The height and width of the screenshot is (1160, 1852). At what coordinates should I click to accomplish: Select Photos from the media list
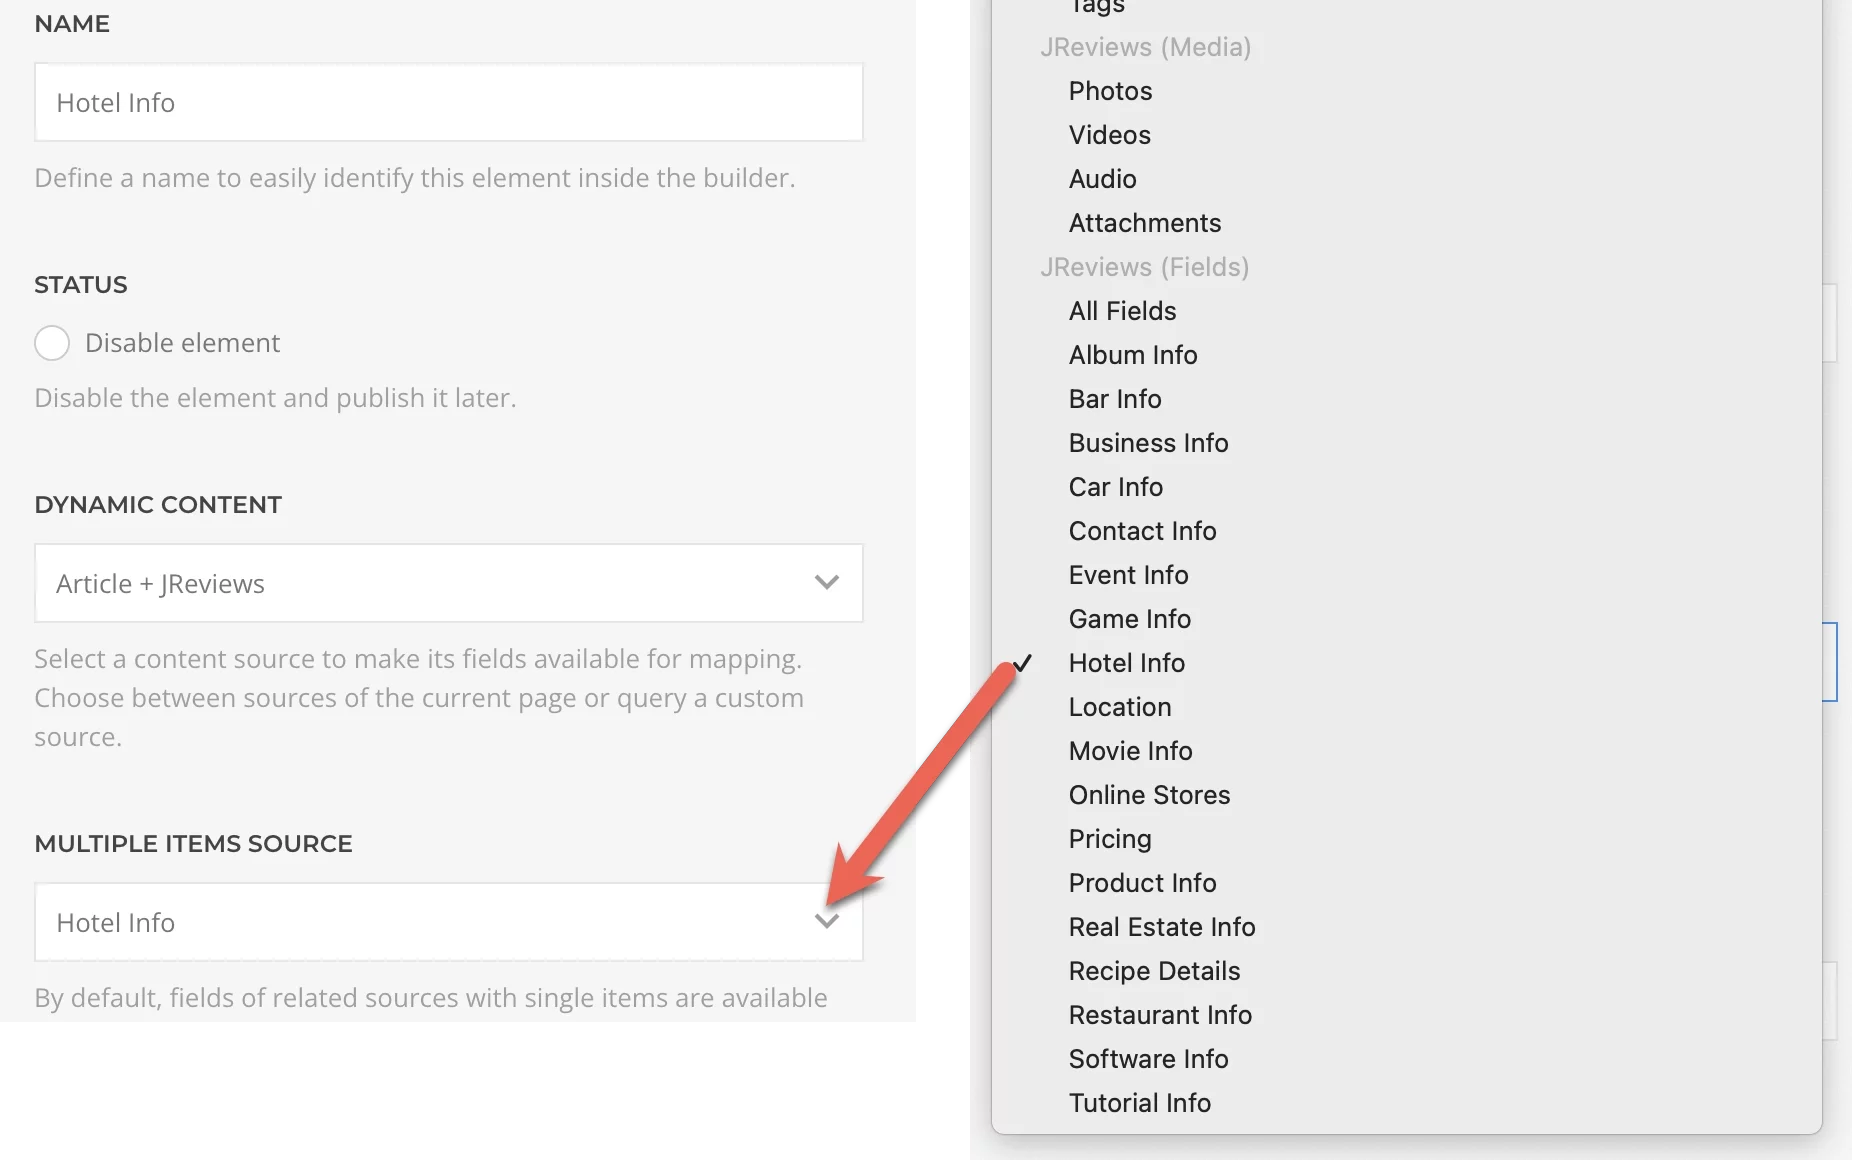pyautogui.click(x=1110, y=91)
